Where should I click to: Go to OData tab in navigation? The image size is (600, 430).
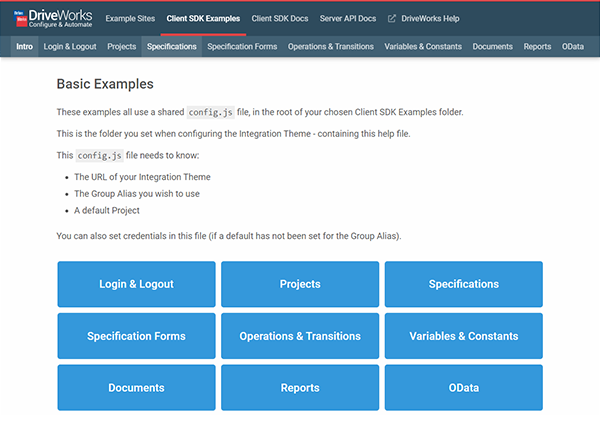coord(573,46)
